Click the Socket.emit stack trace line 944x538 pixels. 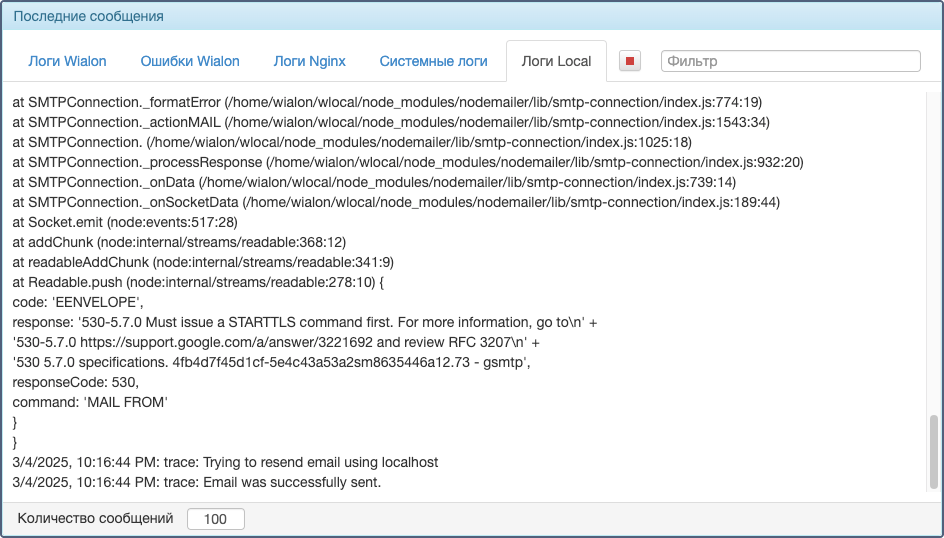pyautogui.click(x=125, y=222)
